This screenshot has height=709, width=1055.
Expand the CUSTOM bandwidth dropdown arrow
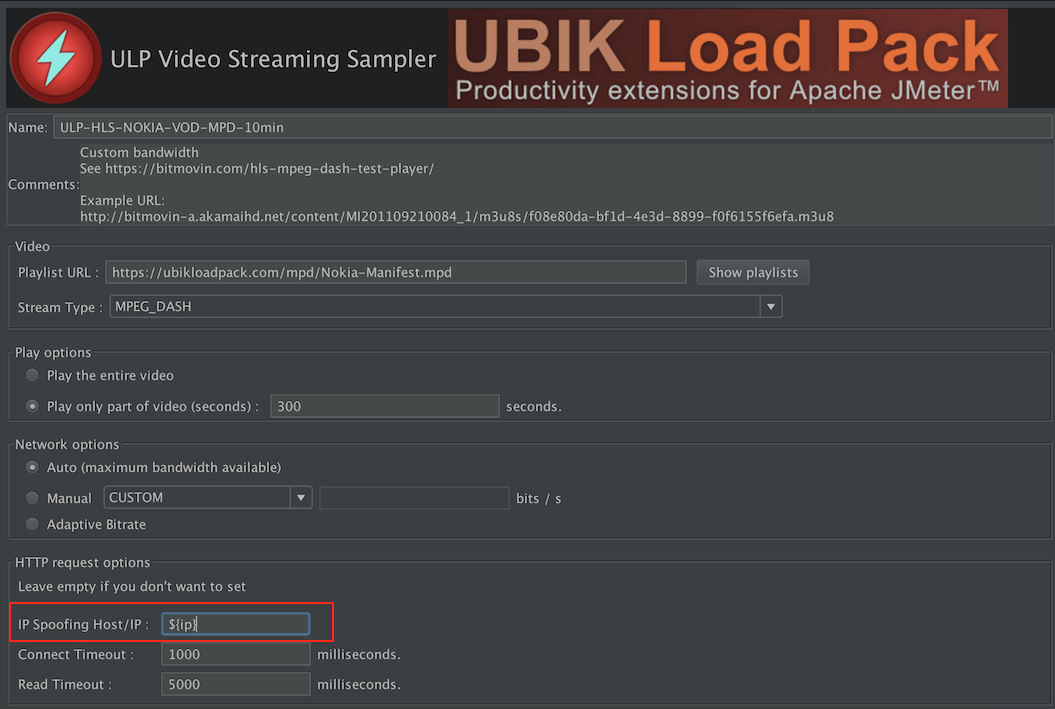point(300,497)
